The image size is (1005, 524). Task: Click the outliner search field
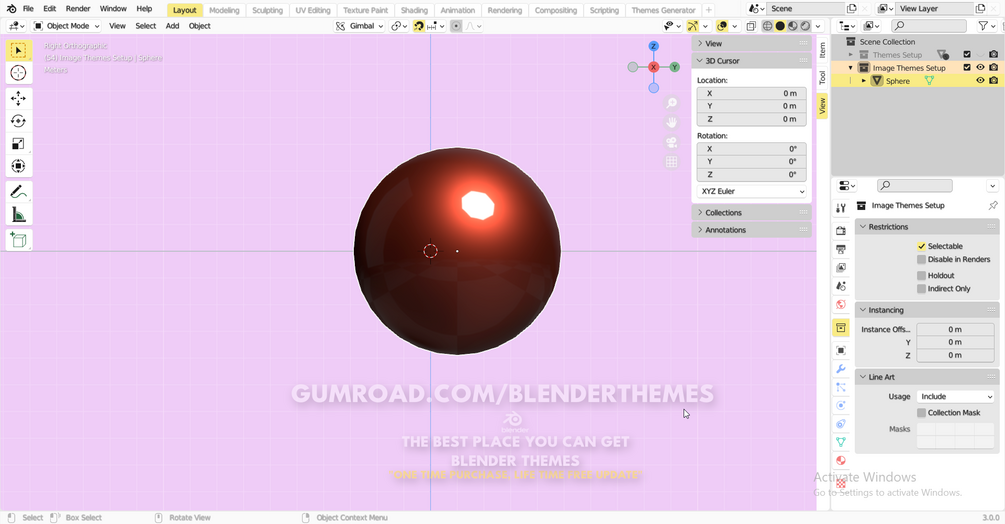[929, 26]
